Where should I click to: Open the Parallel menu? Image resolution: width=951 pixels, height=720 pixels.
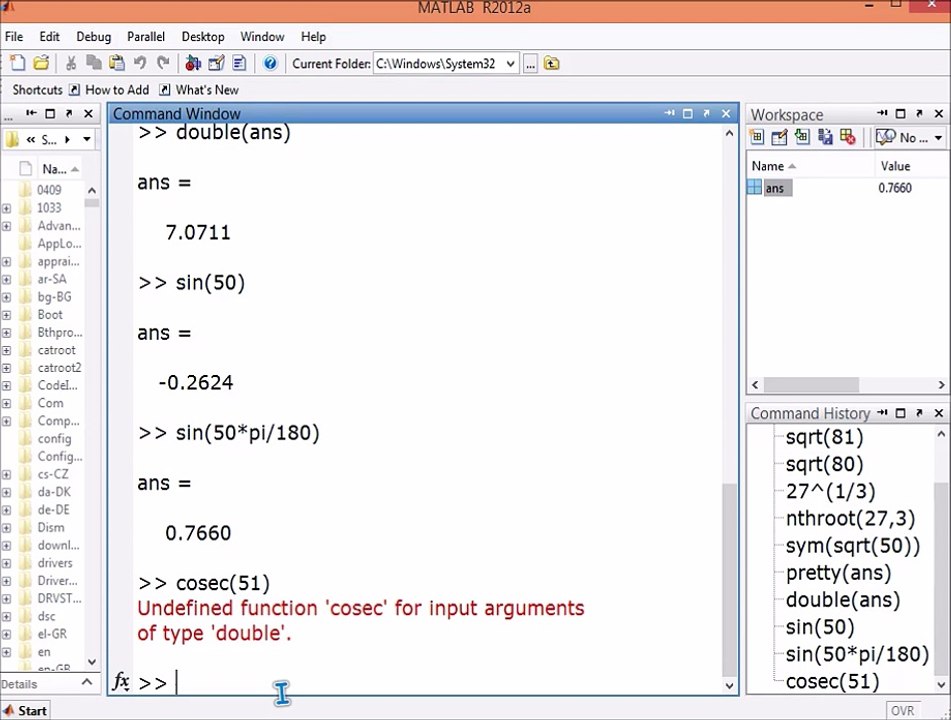click(146, 36)
